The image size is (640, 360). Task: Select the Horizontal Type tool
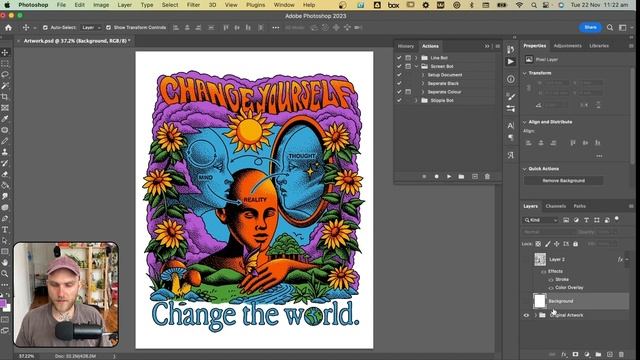click(x=5, y=229)
